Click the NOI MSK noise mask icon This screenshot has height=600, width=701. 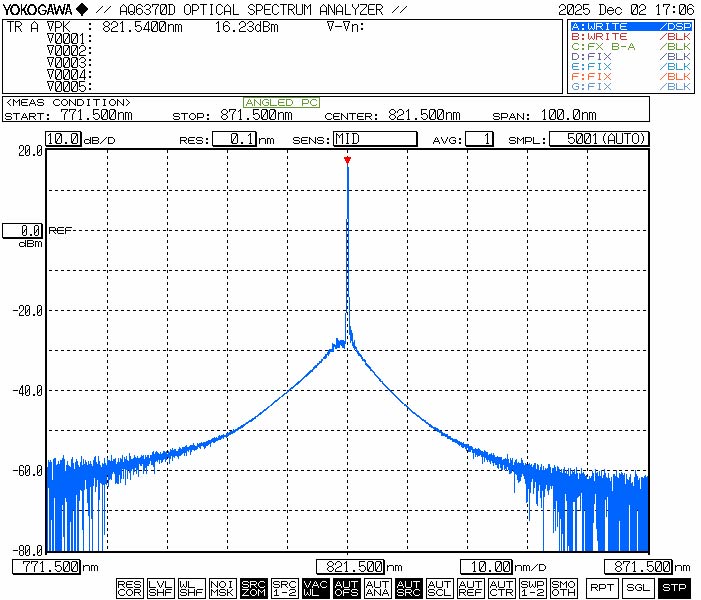222,588
